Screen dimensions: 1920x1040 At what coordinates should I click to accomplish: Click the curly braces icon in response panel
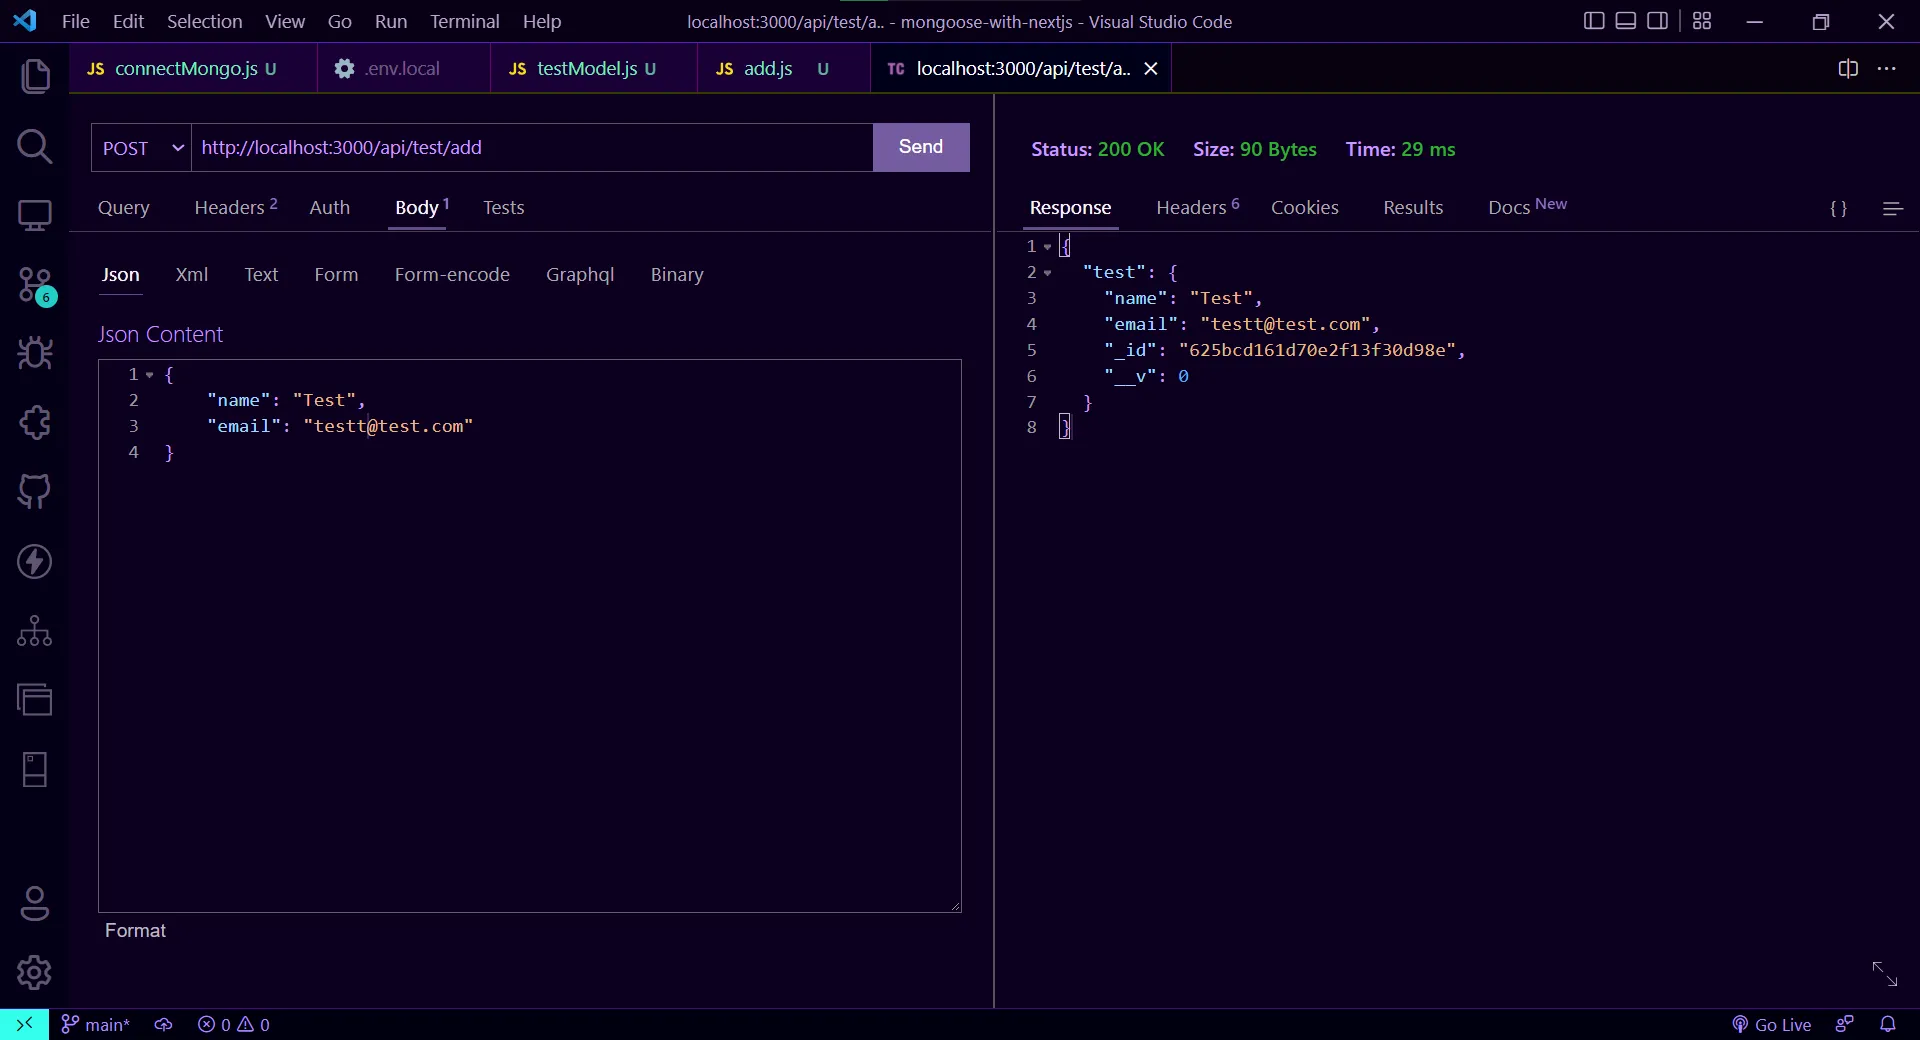coord(1838,208)
